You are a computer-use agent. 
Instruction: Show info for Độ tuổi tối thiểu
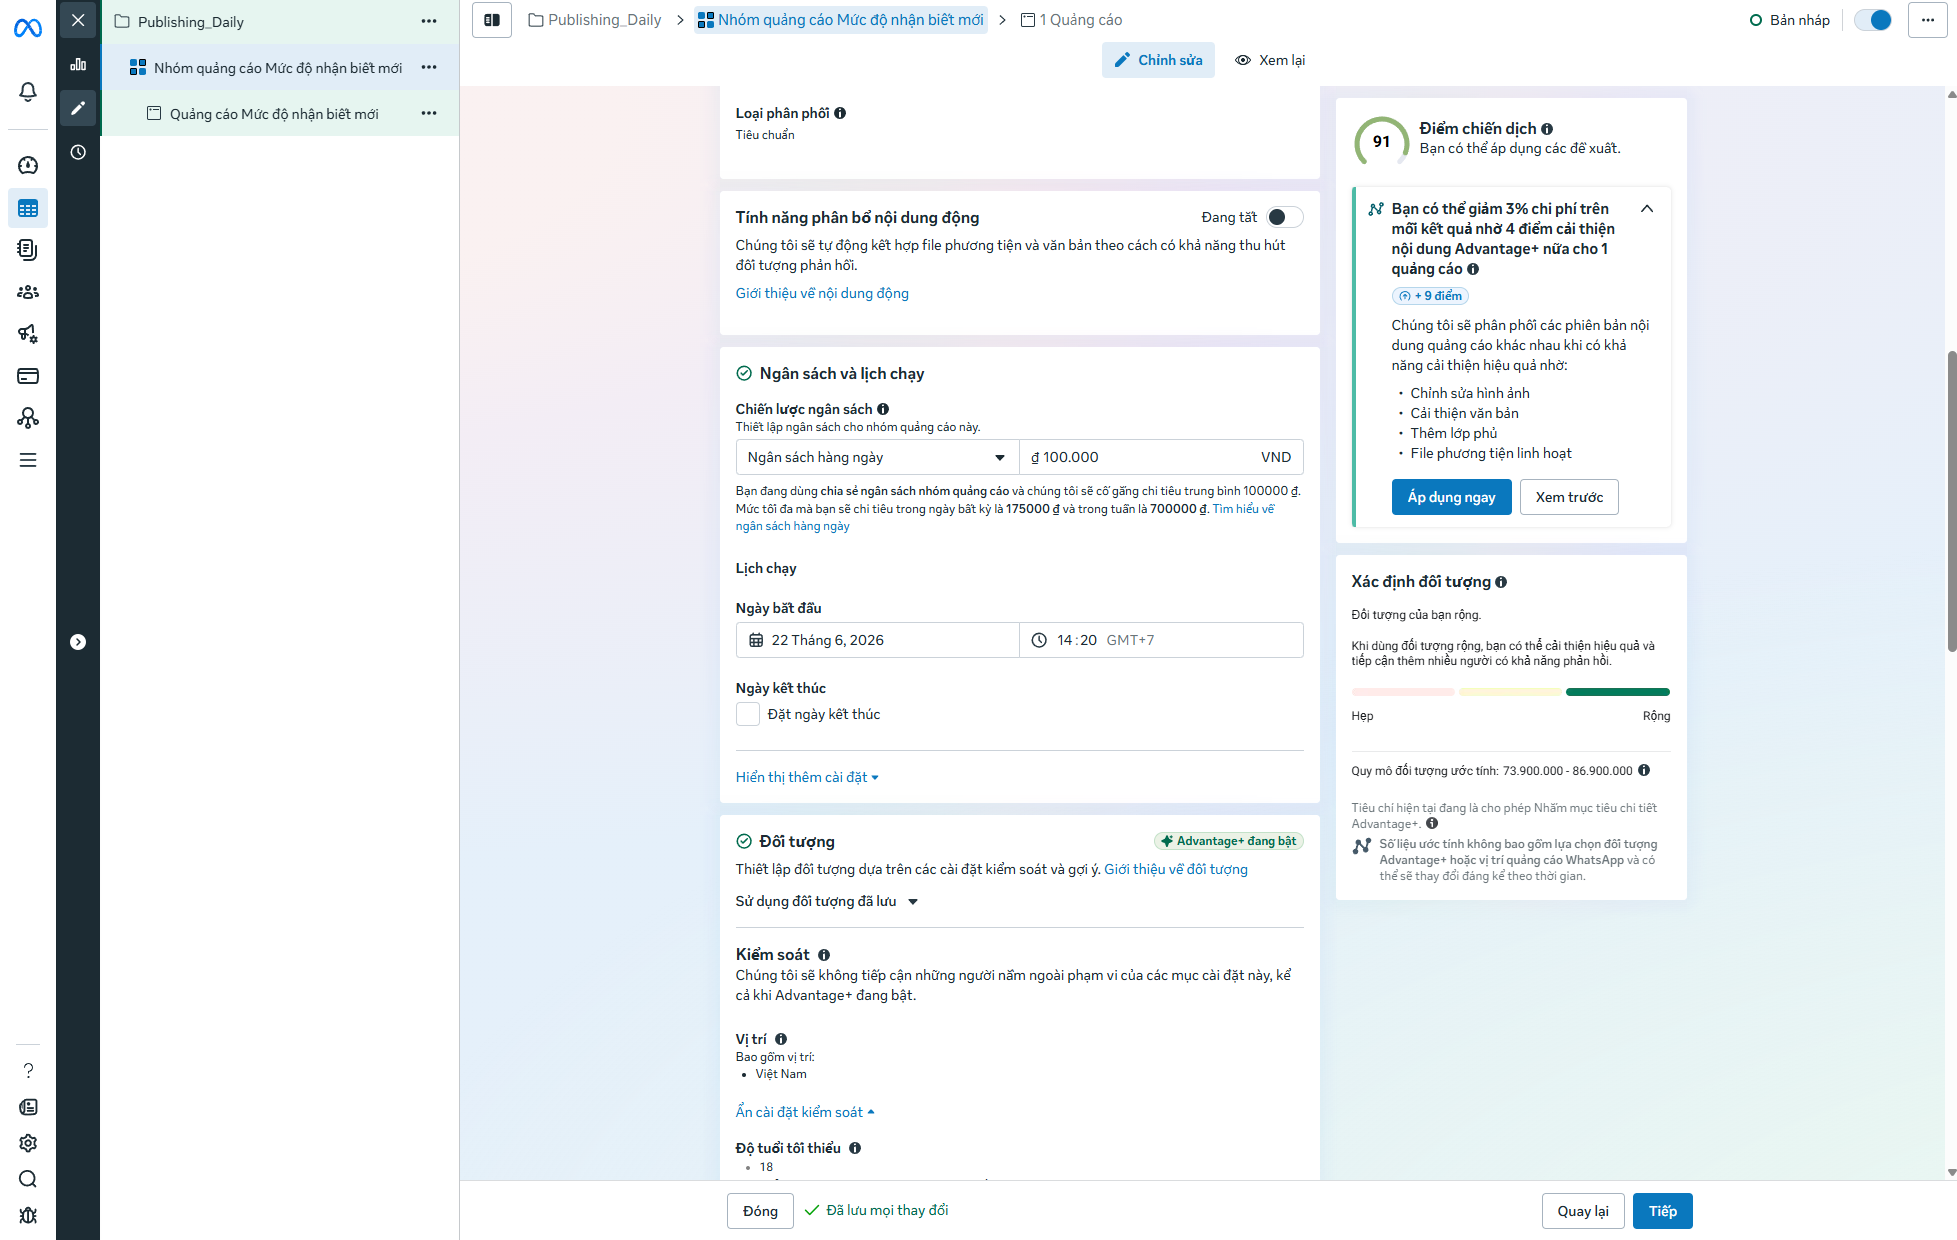[855, 1148]
